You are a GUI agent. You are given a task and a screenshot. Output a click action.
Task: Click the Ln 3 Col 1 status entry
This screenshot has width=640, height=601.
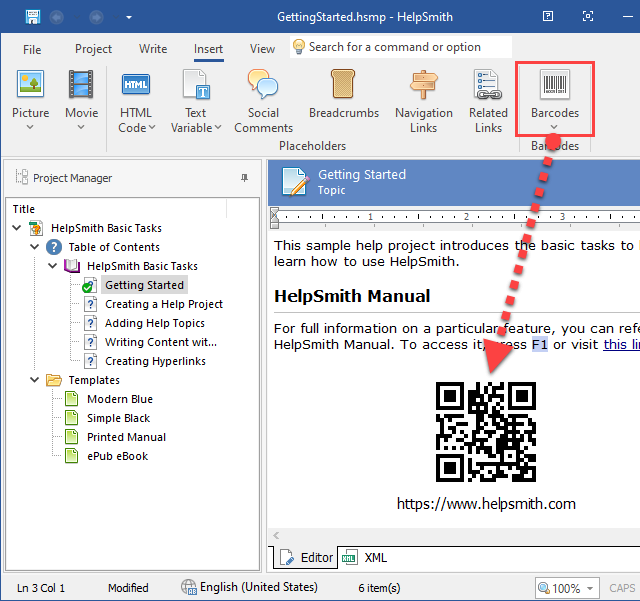[41, 588]
